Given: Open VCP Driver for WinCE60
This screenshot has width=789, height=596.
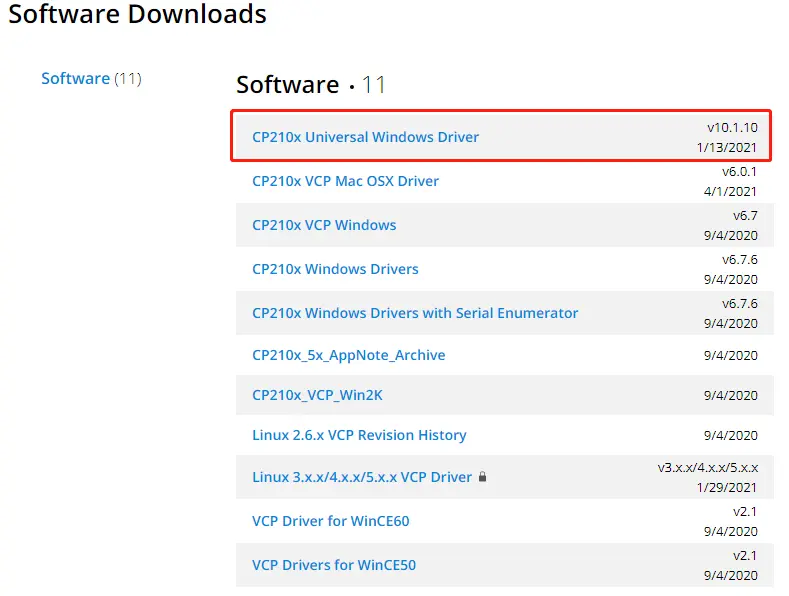Looking at the screenshot, I should [330, 521].
